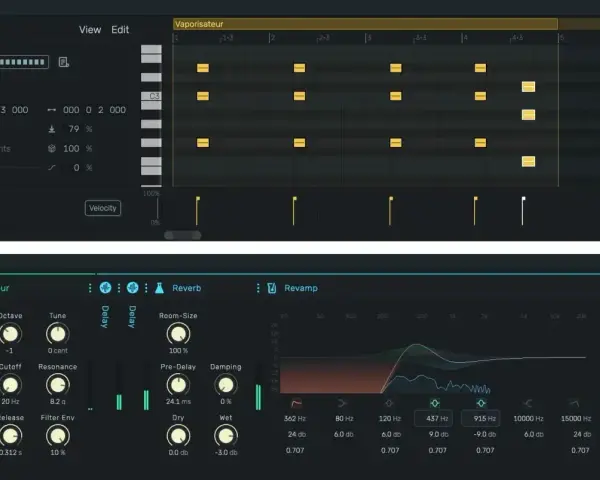Click the Pre-Delay knob
Screen dimensions: 600x480
pos(178,385)
